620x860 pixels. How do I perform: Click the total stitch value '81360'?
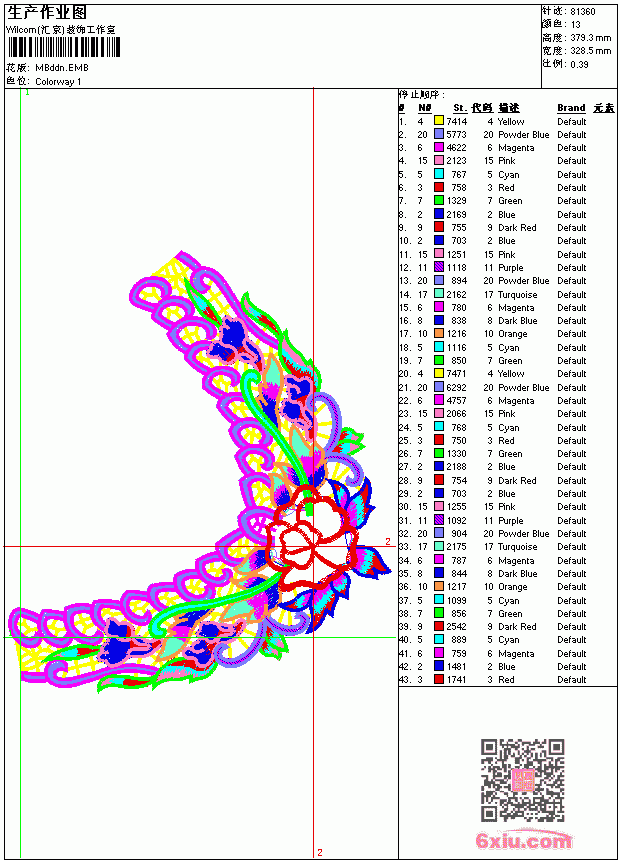583,11
